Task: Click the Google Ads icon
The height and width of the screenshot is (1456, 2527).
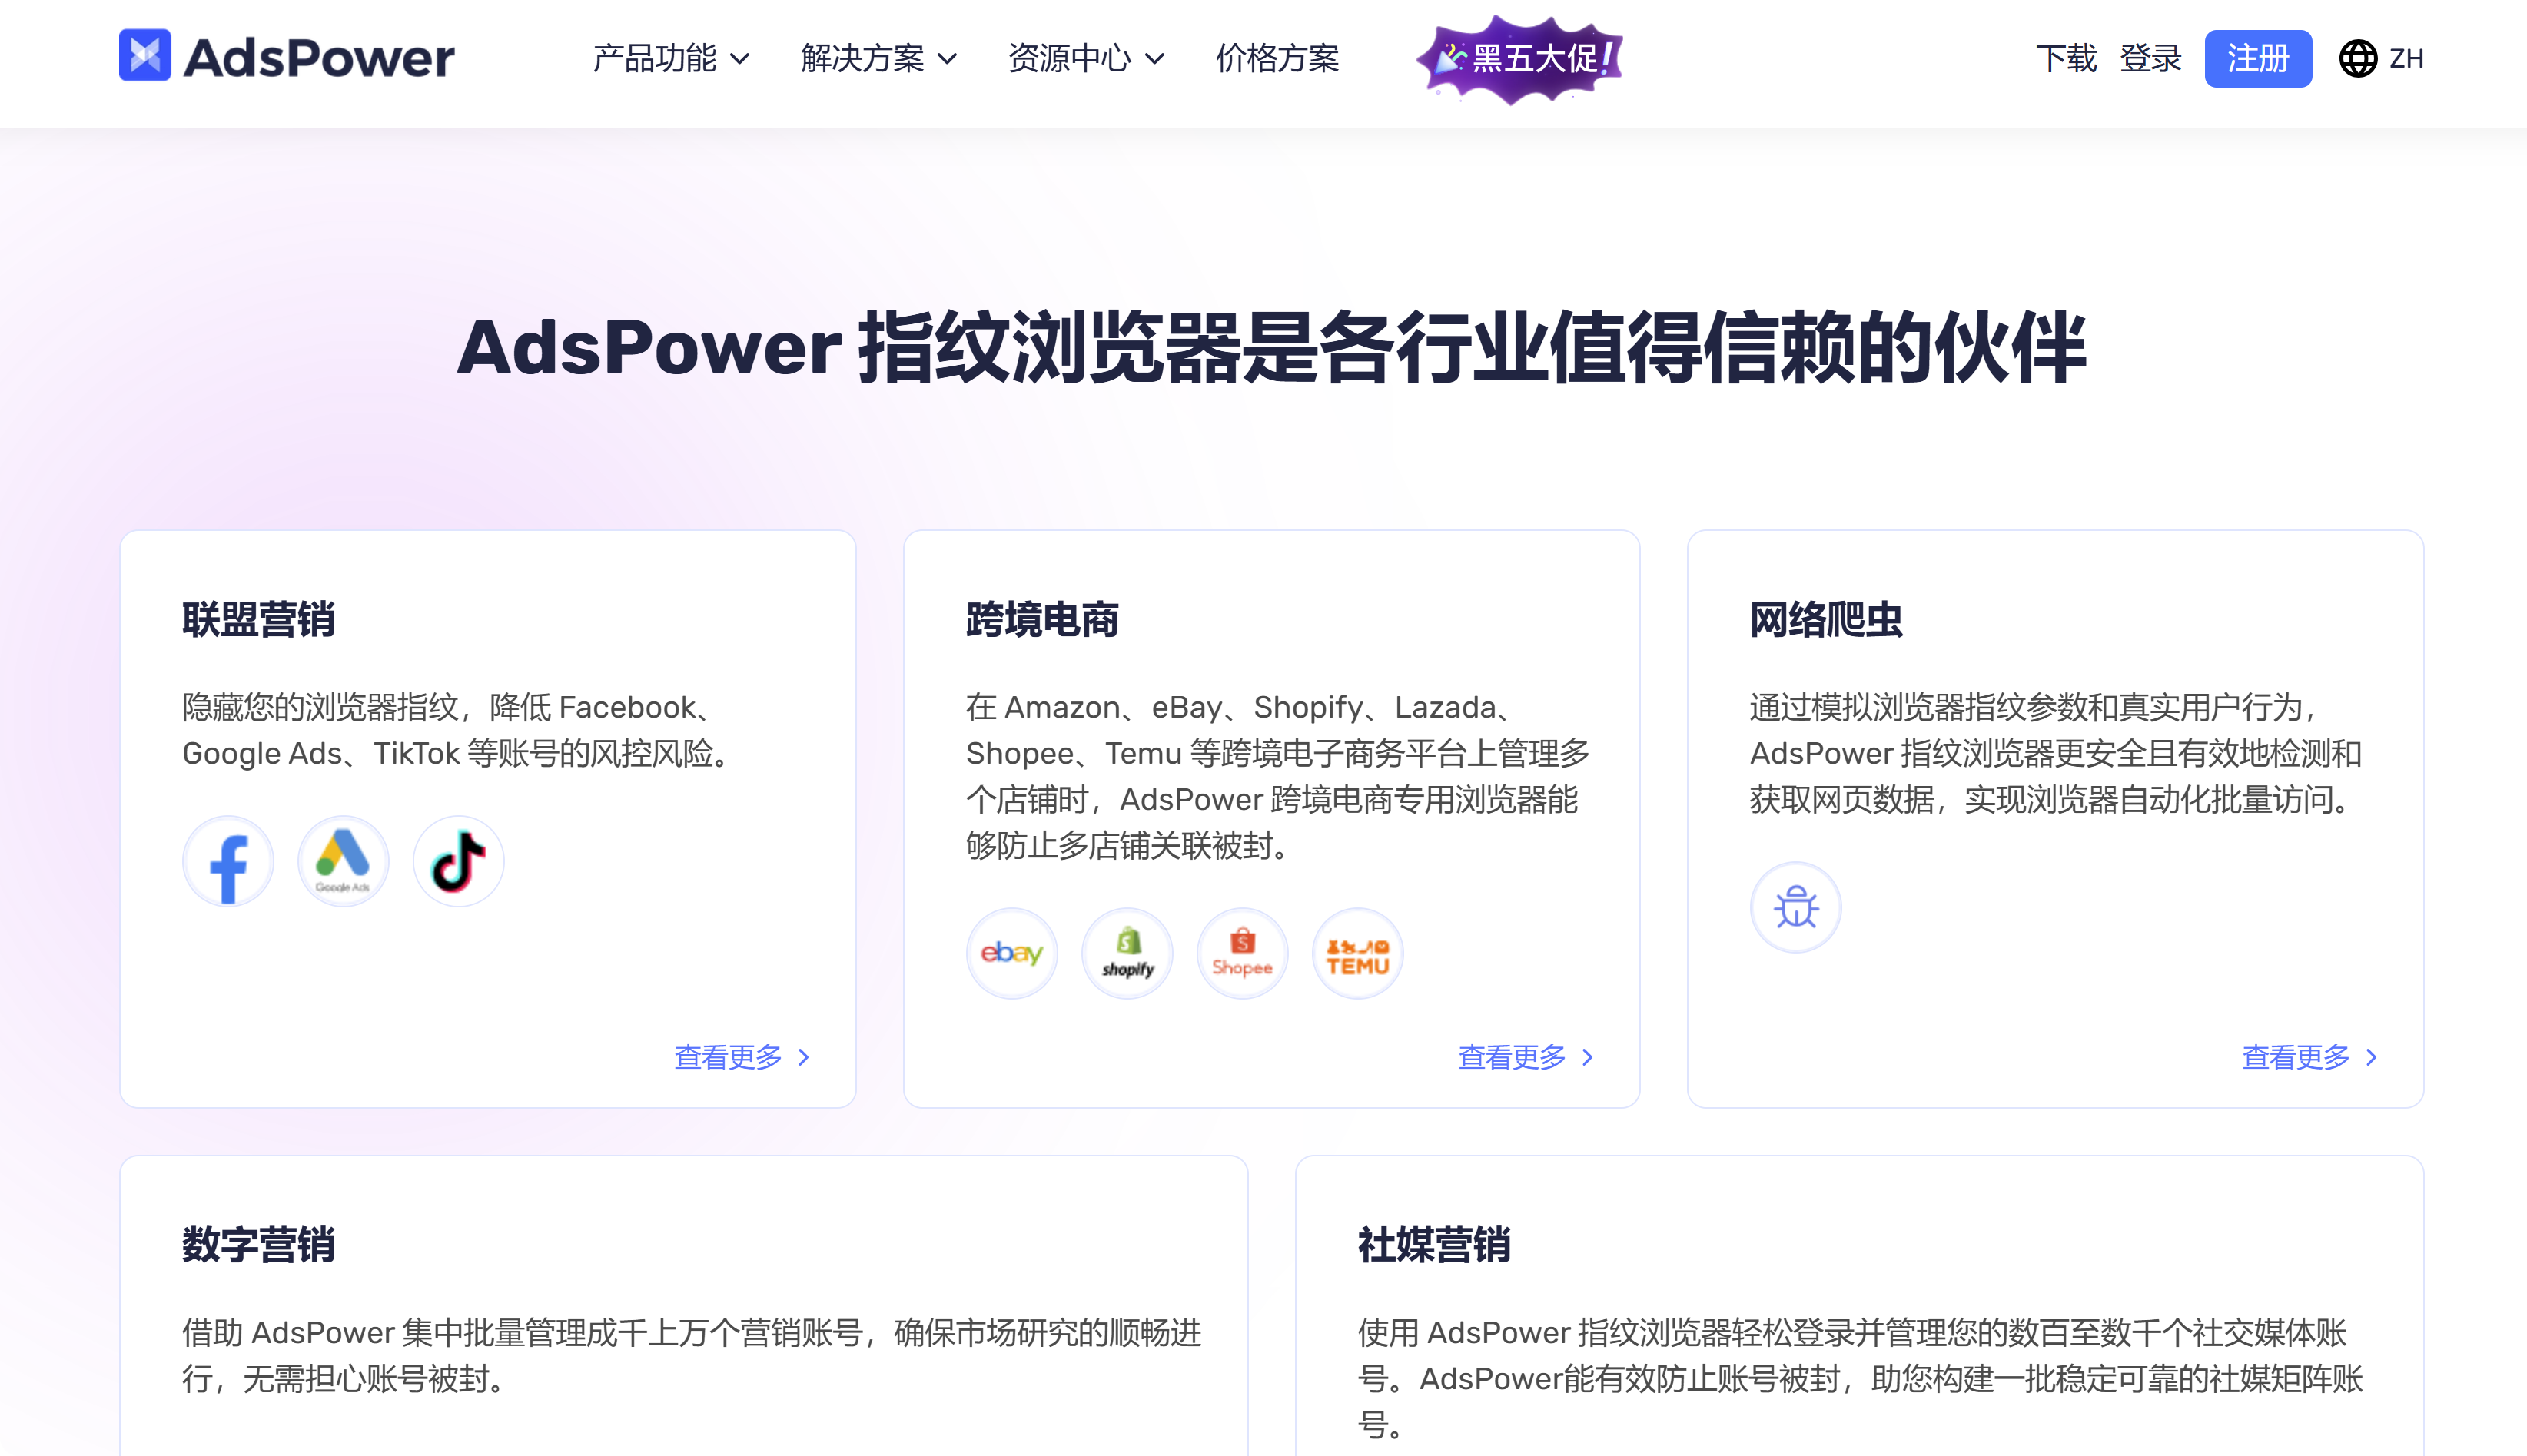Action: pos(342,860)
